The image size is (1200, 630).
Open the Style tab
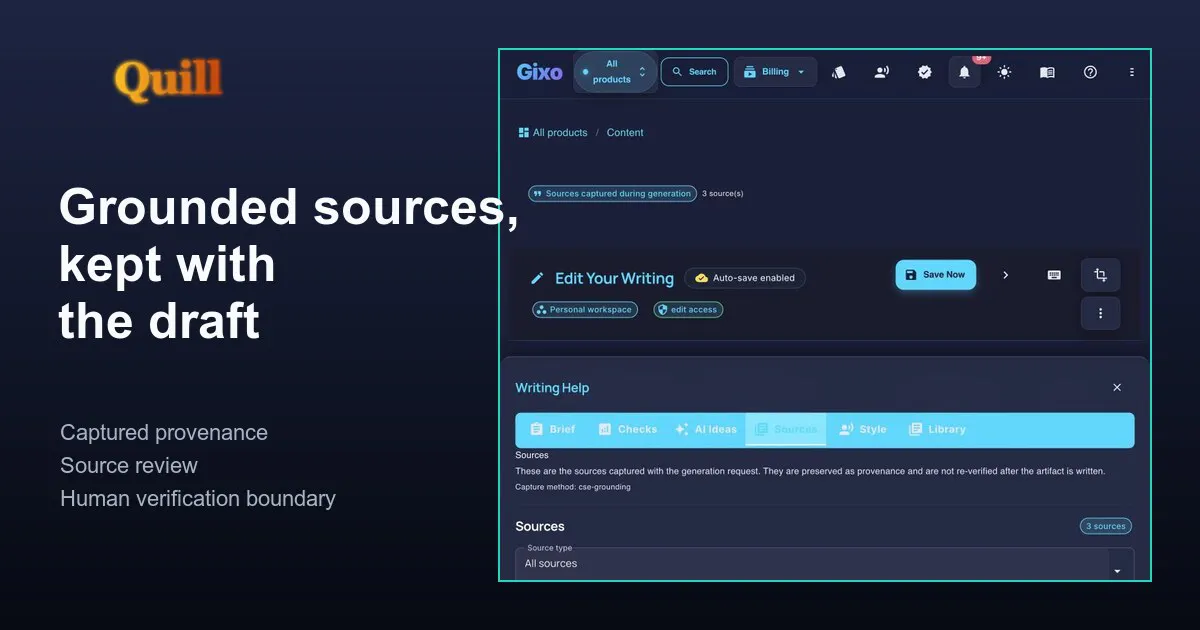click(862, 429)
